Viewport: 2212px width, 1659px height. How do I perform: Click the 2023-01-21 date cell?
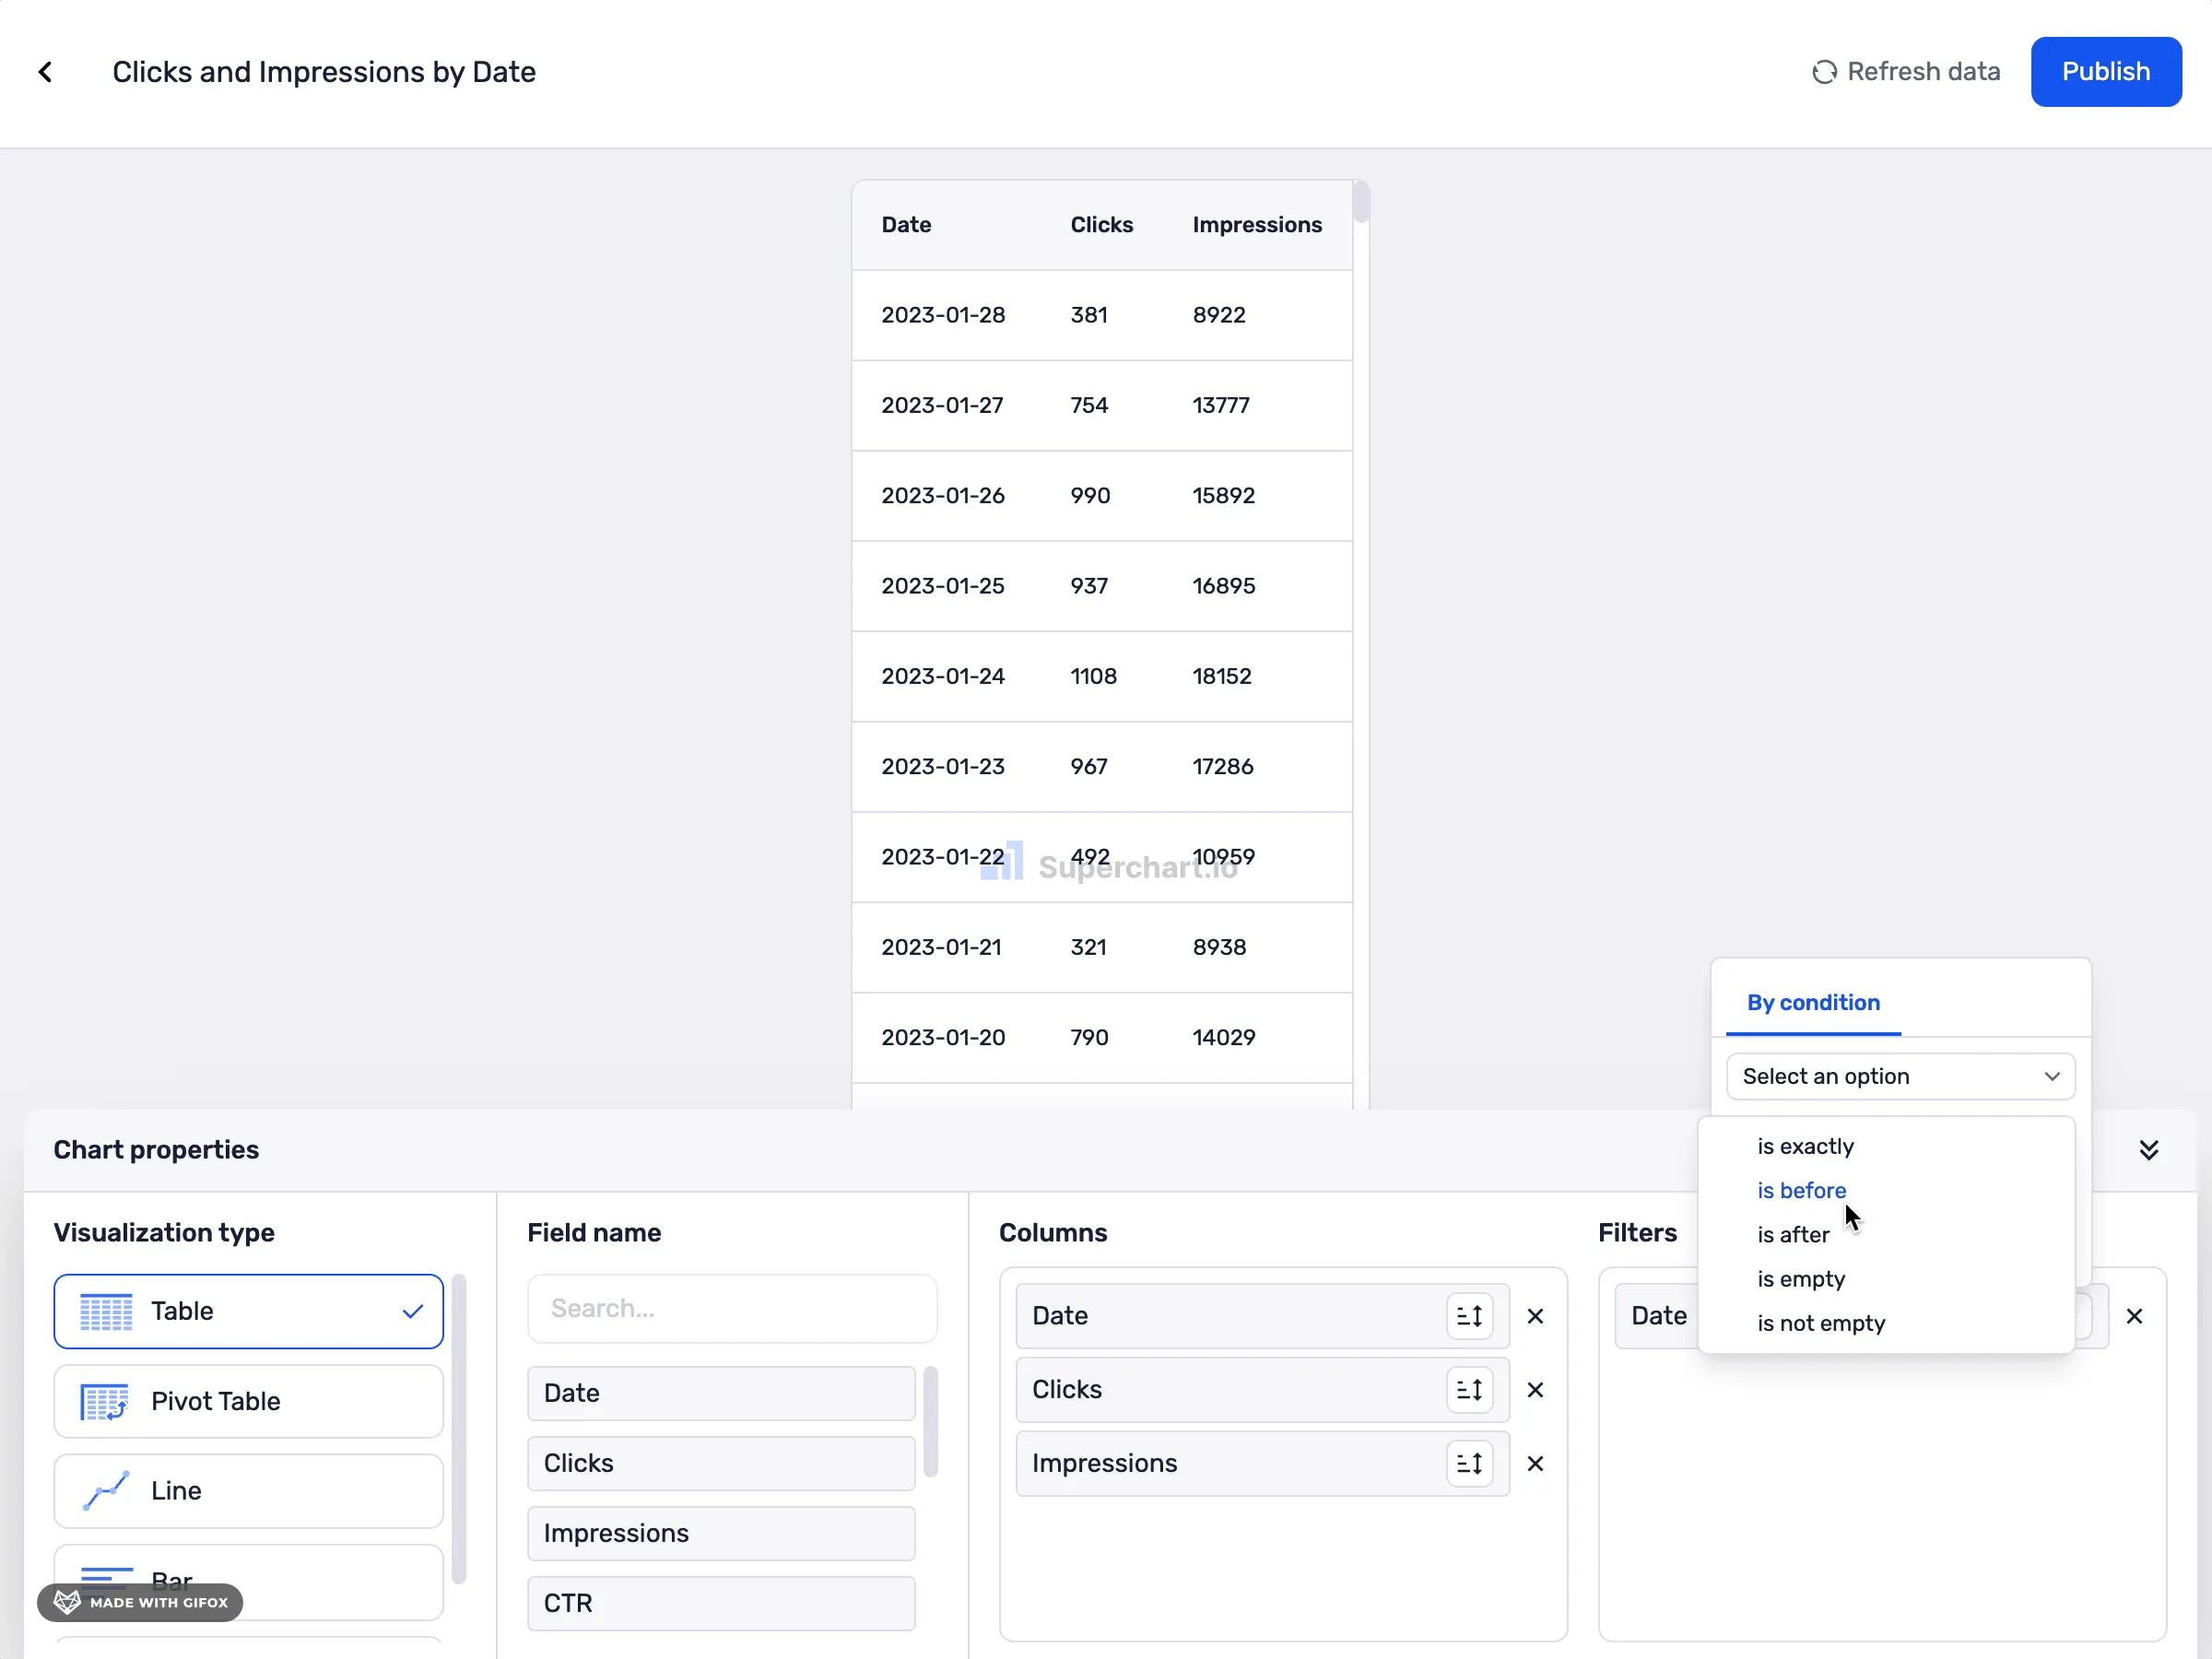tap(940, 946)
